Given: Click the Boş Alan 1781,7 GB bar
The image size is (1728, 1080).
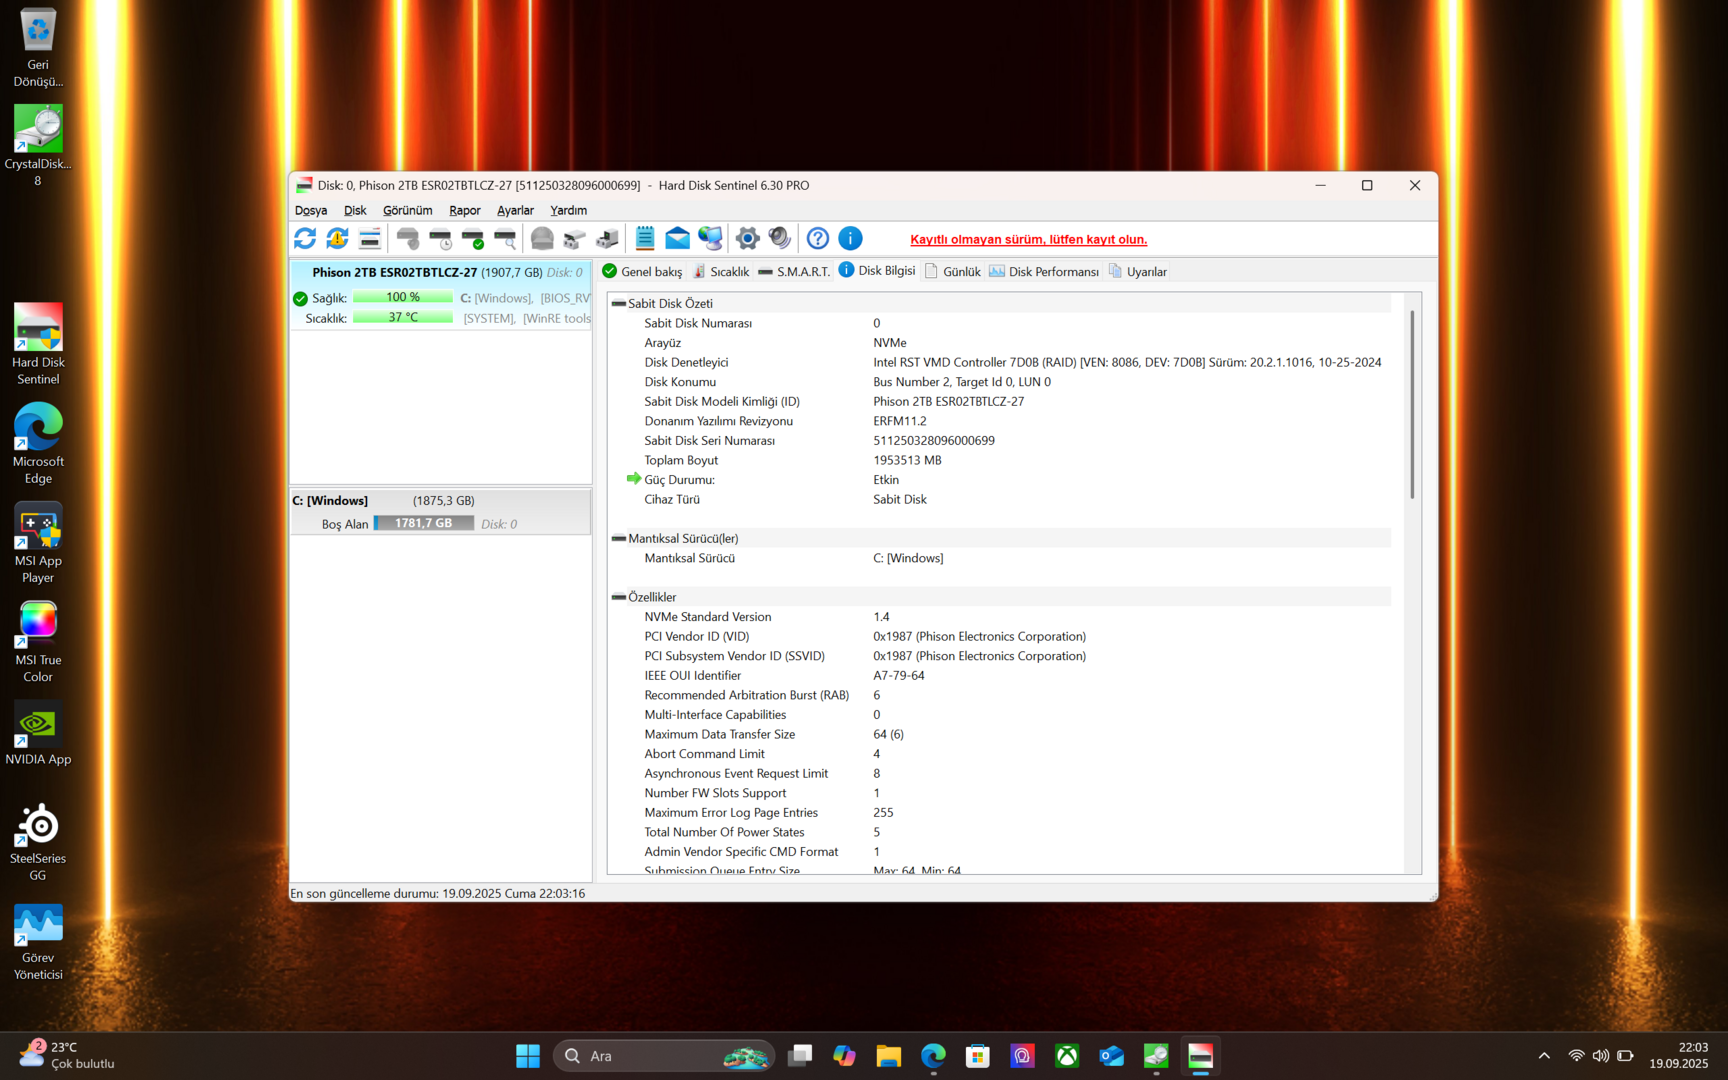Looking at the screenshot, I should coord(424,523).
